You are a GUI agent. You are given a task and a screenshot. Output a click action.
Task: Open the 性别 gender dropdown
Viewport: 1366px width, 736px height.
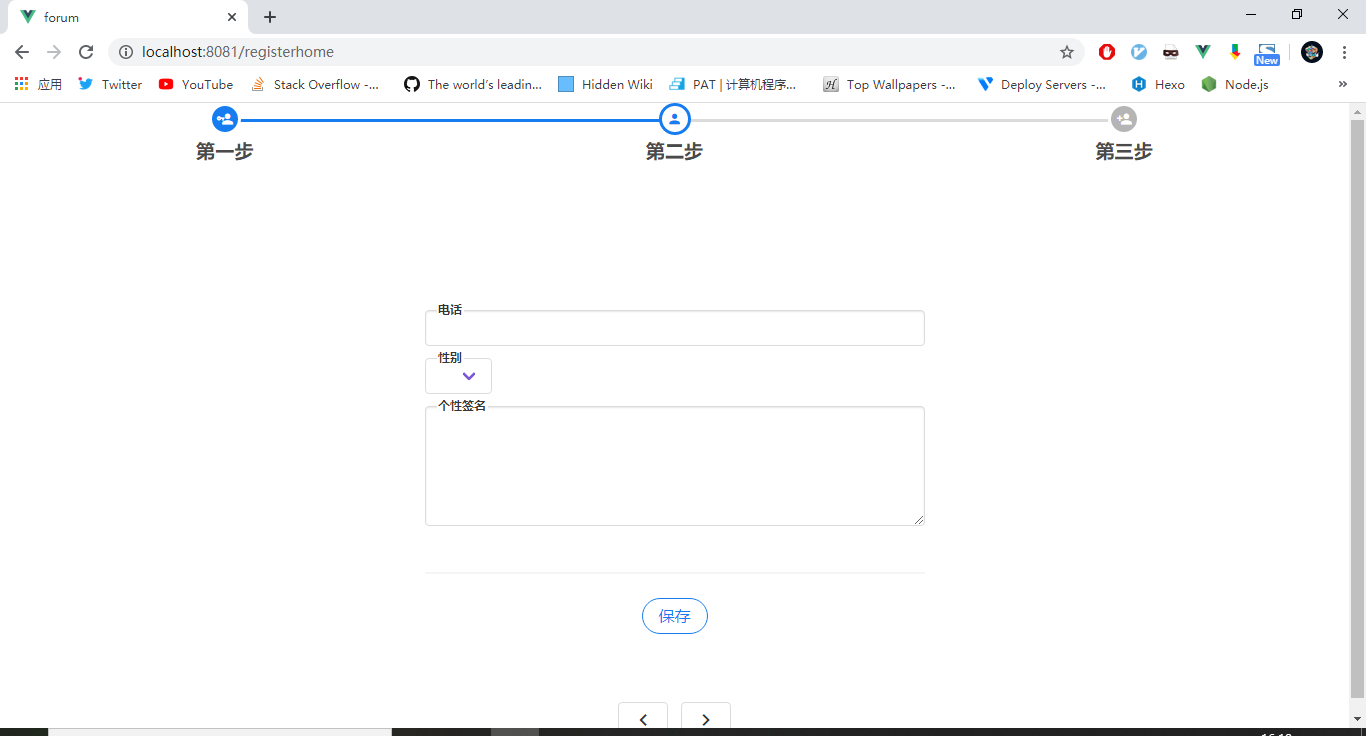point(458,376)
